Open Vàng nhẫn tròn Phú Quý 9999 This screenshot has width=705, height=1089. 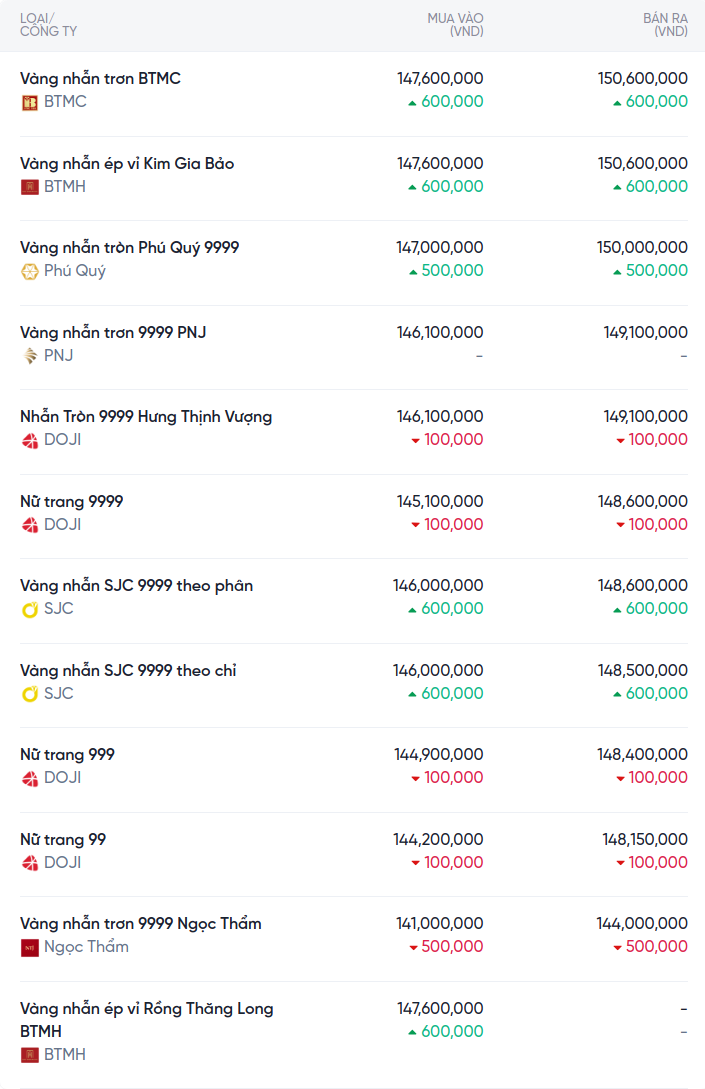(129, 247)
